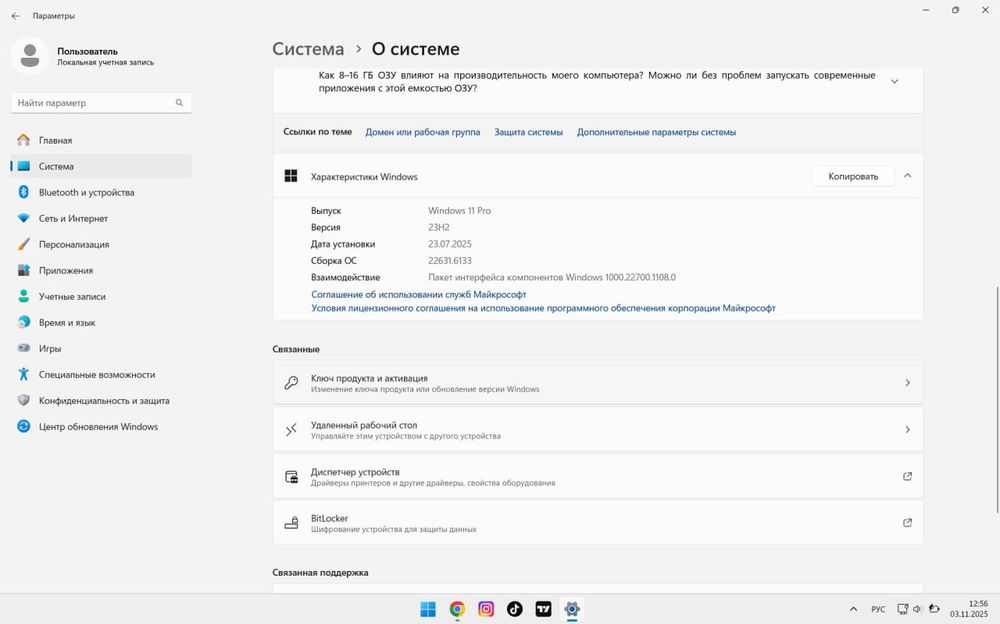Click the Windows logo beside Характеристики Windows
The image size is (1000, 624).
(x=291, y=176)
